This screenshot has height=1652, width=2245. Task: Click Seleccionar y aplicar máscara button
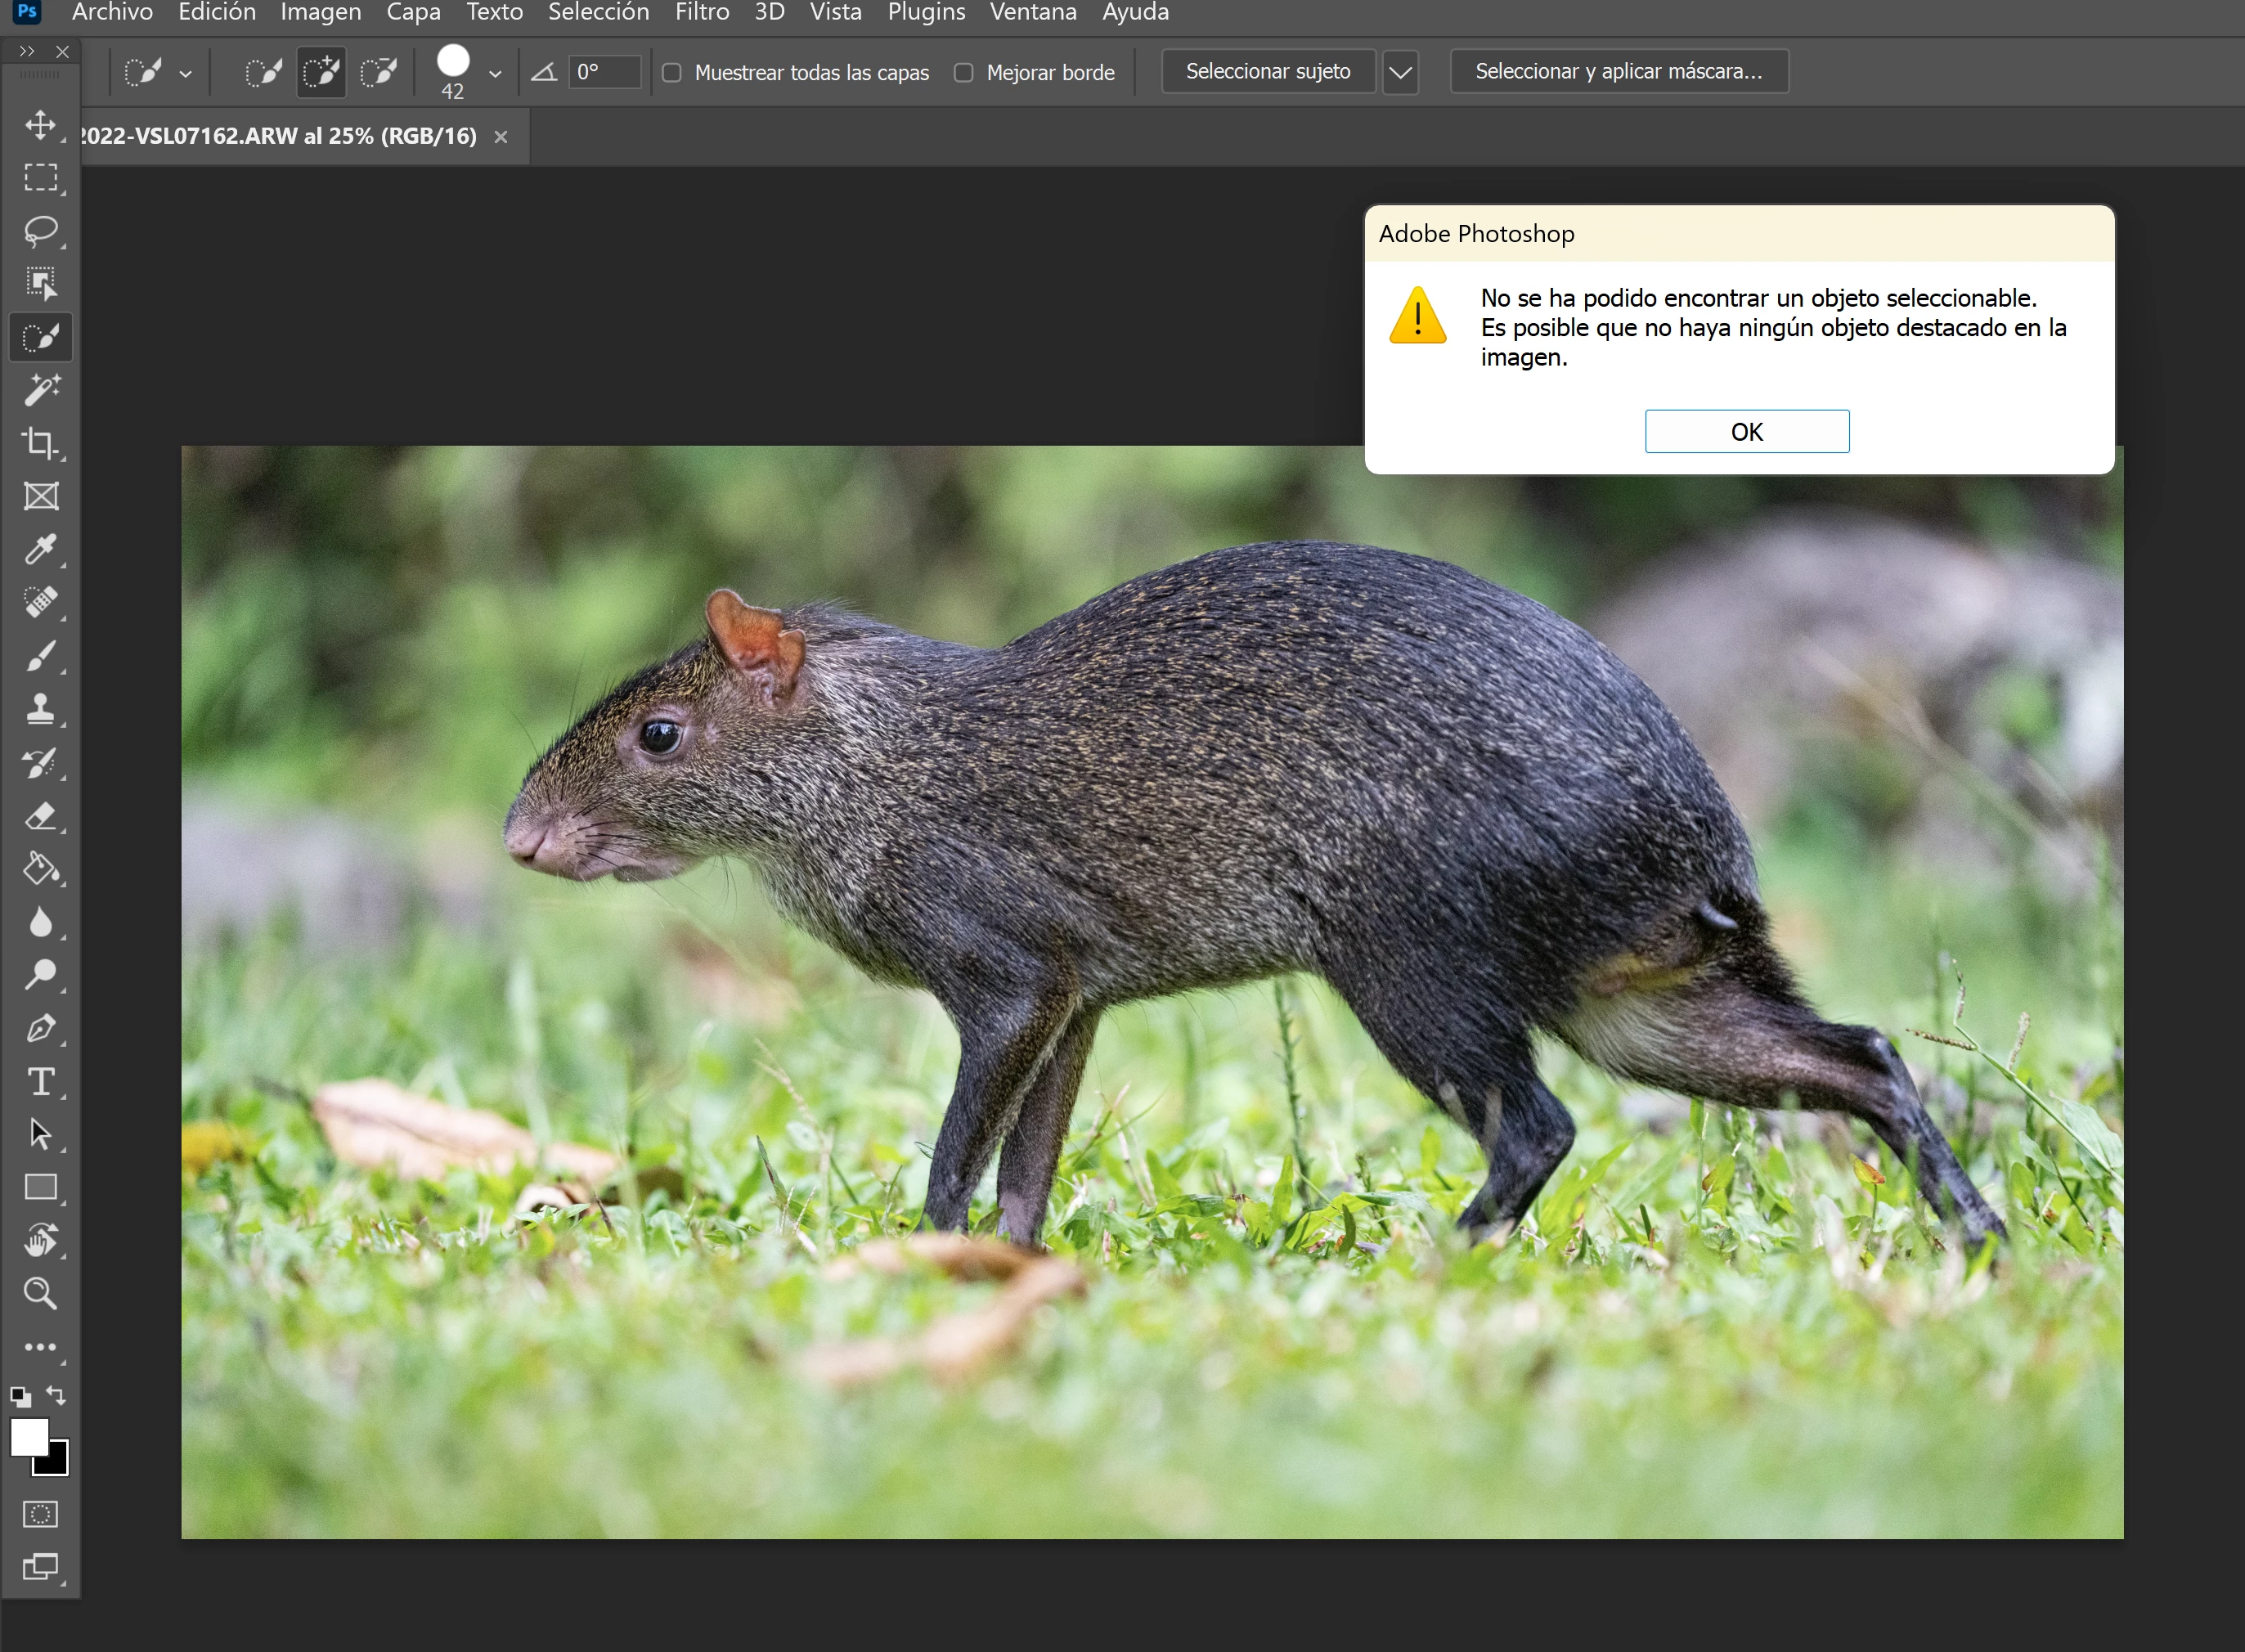pos(1618,71)
